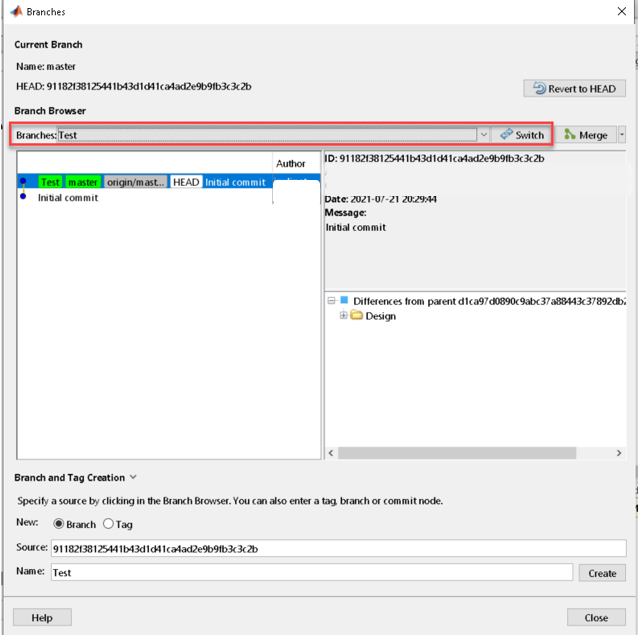Click the Switch button
The width and height of the screenshot is (641, 635).
click(521, 135)
